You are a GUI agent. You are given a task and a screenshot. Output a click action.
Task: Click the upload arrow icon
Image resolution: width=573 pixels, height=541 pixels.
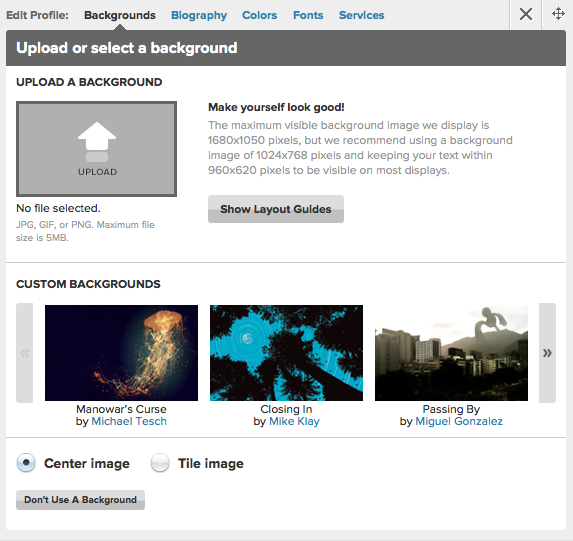(x=97, y=142)
